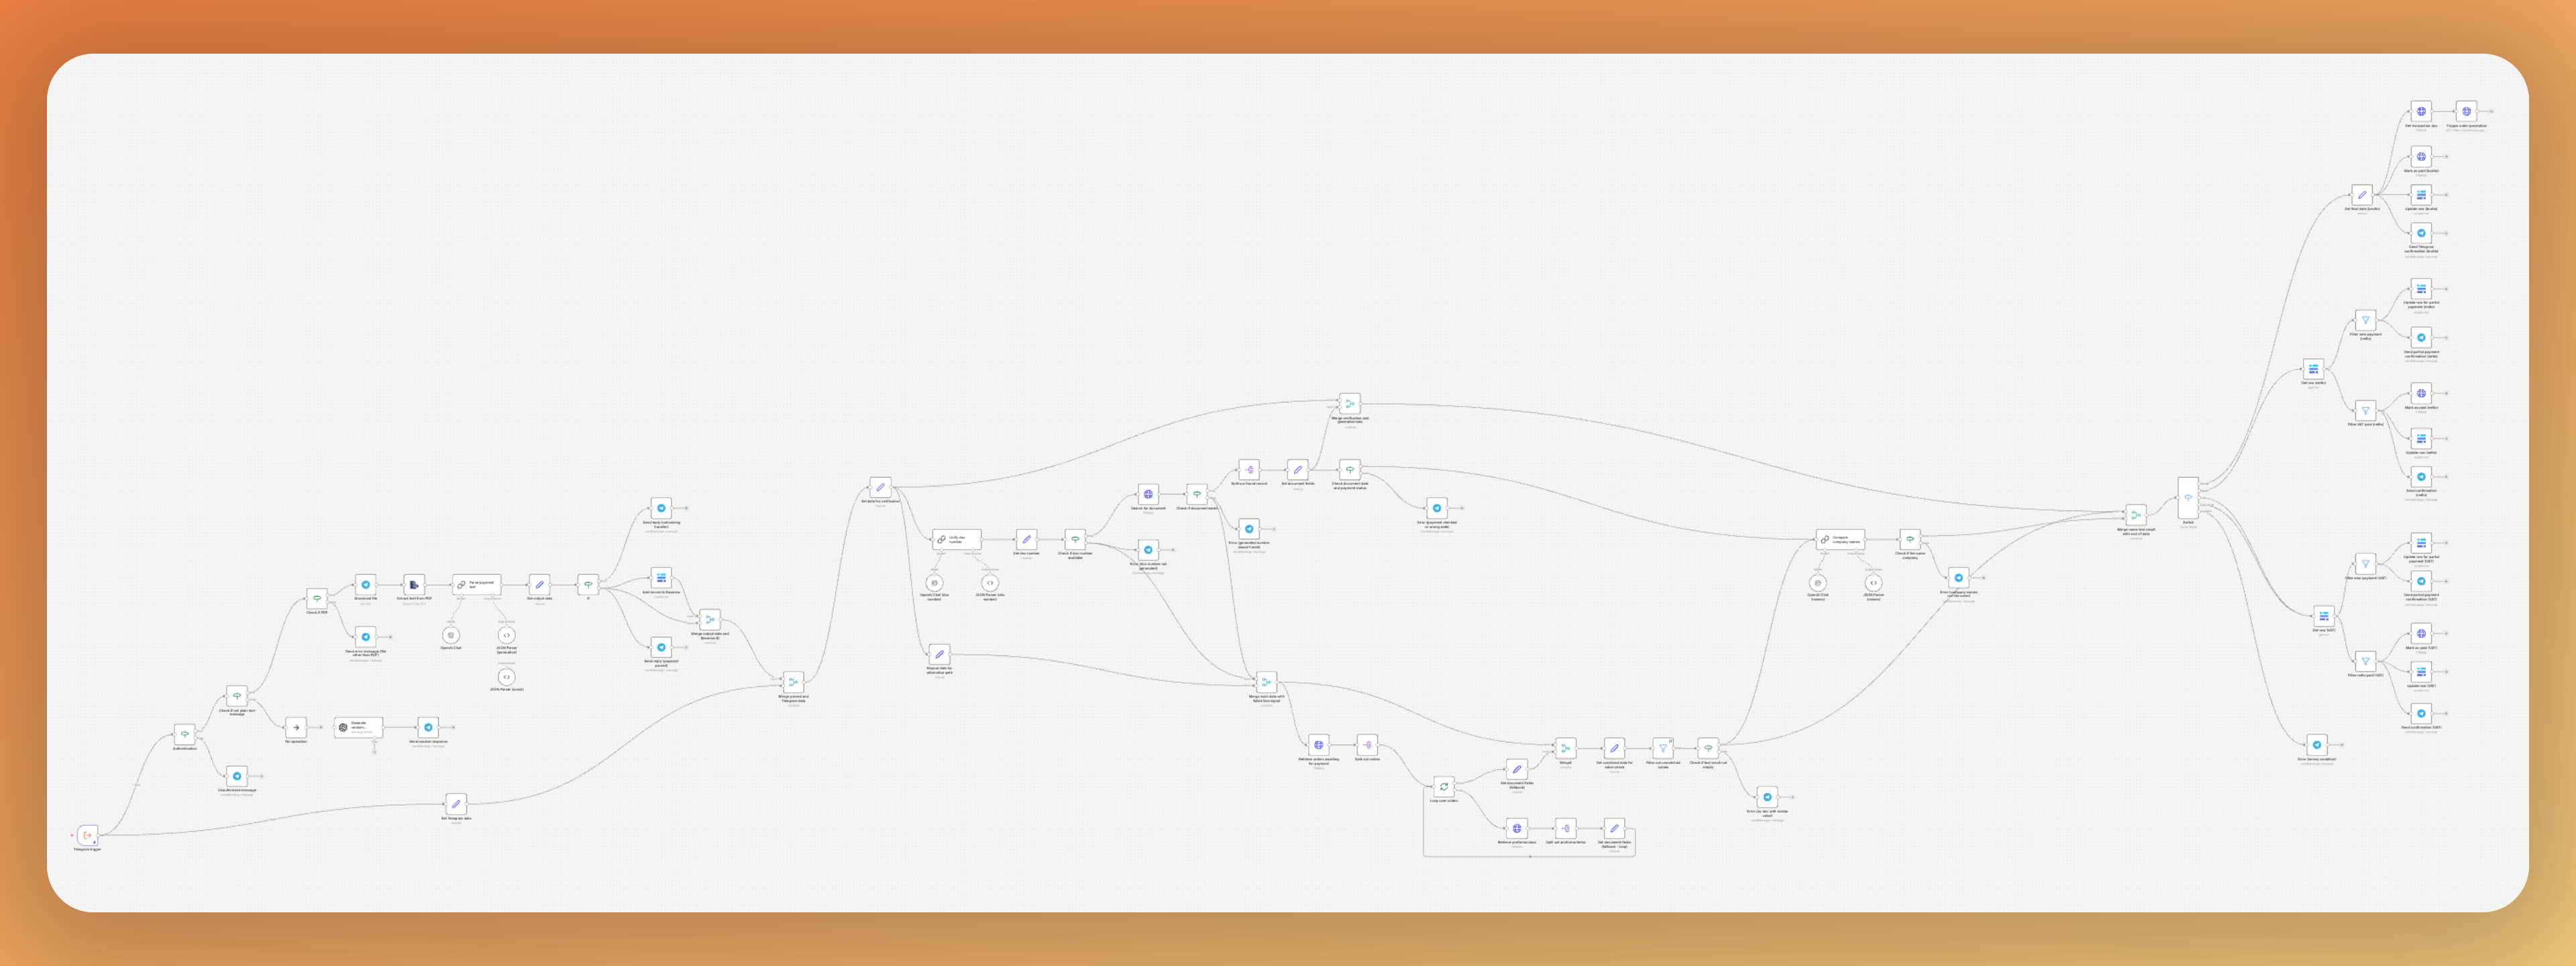The width and height of the screenshot is (2576, 966).
Task: Click the Switch node before output branches
Action: [x=2188, y=497]
